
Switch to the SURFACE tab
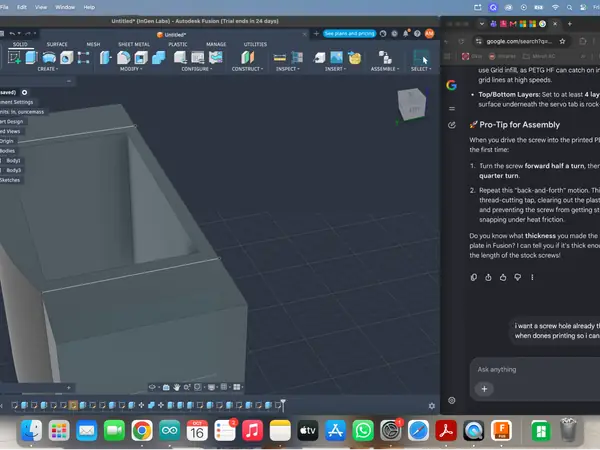[57, 44]
